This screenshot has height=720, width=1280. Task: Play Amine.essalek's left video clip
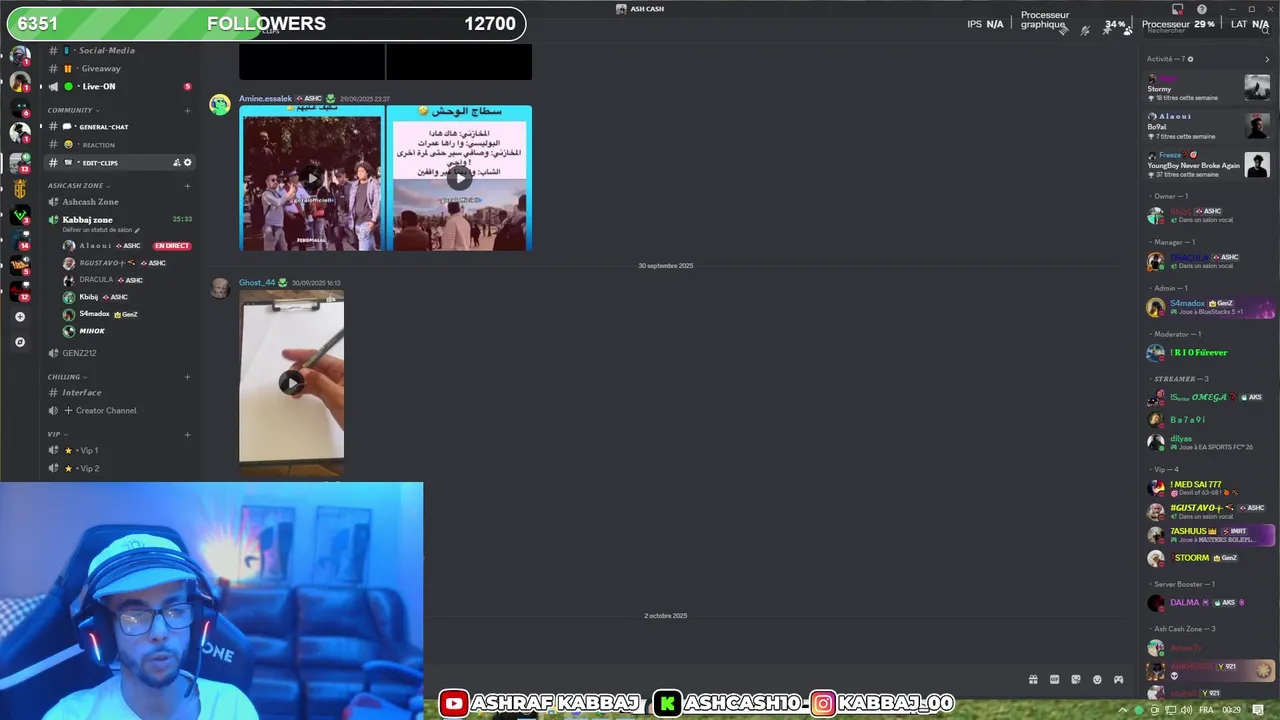point(311,178)
